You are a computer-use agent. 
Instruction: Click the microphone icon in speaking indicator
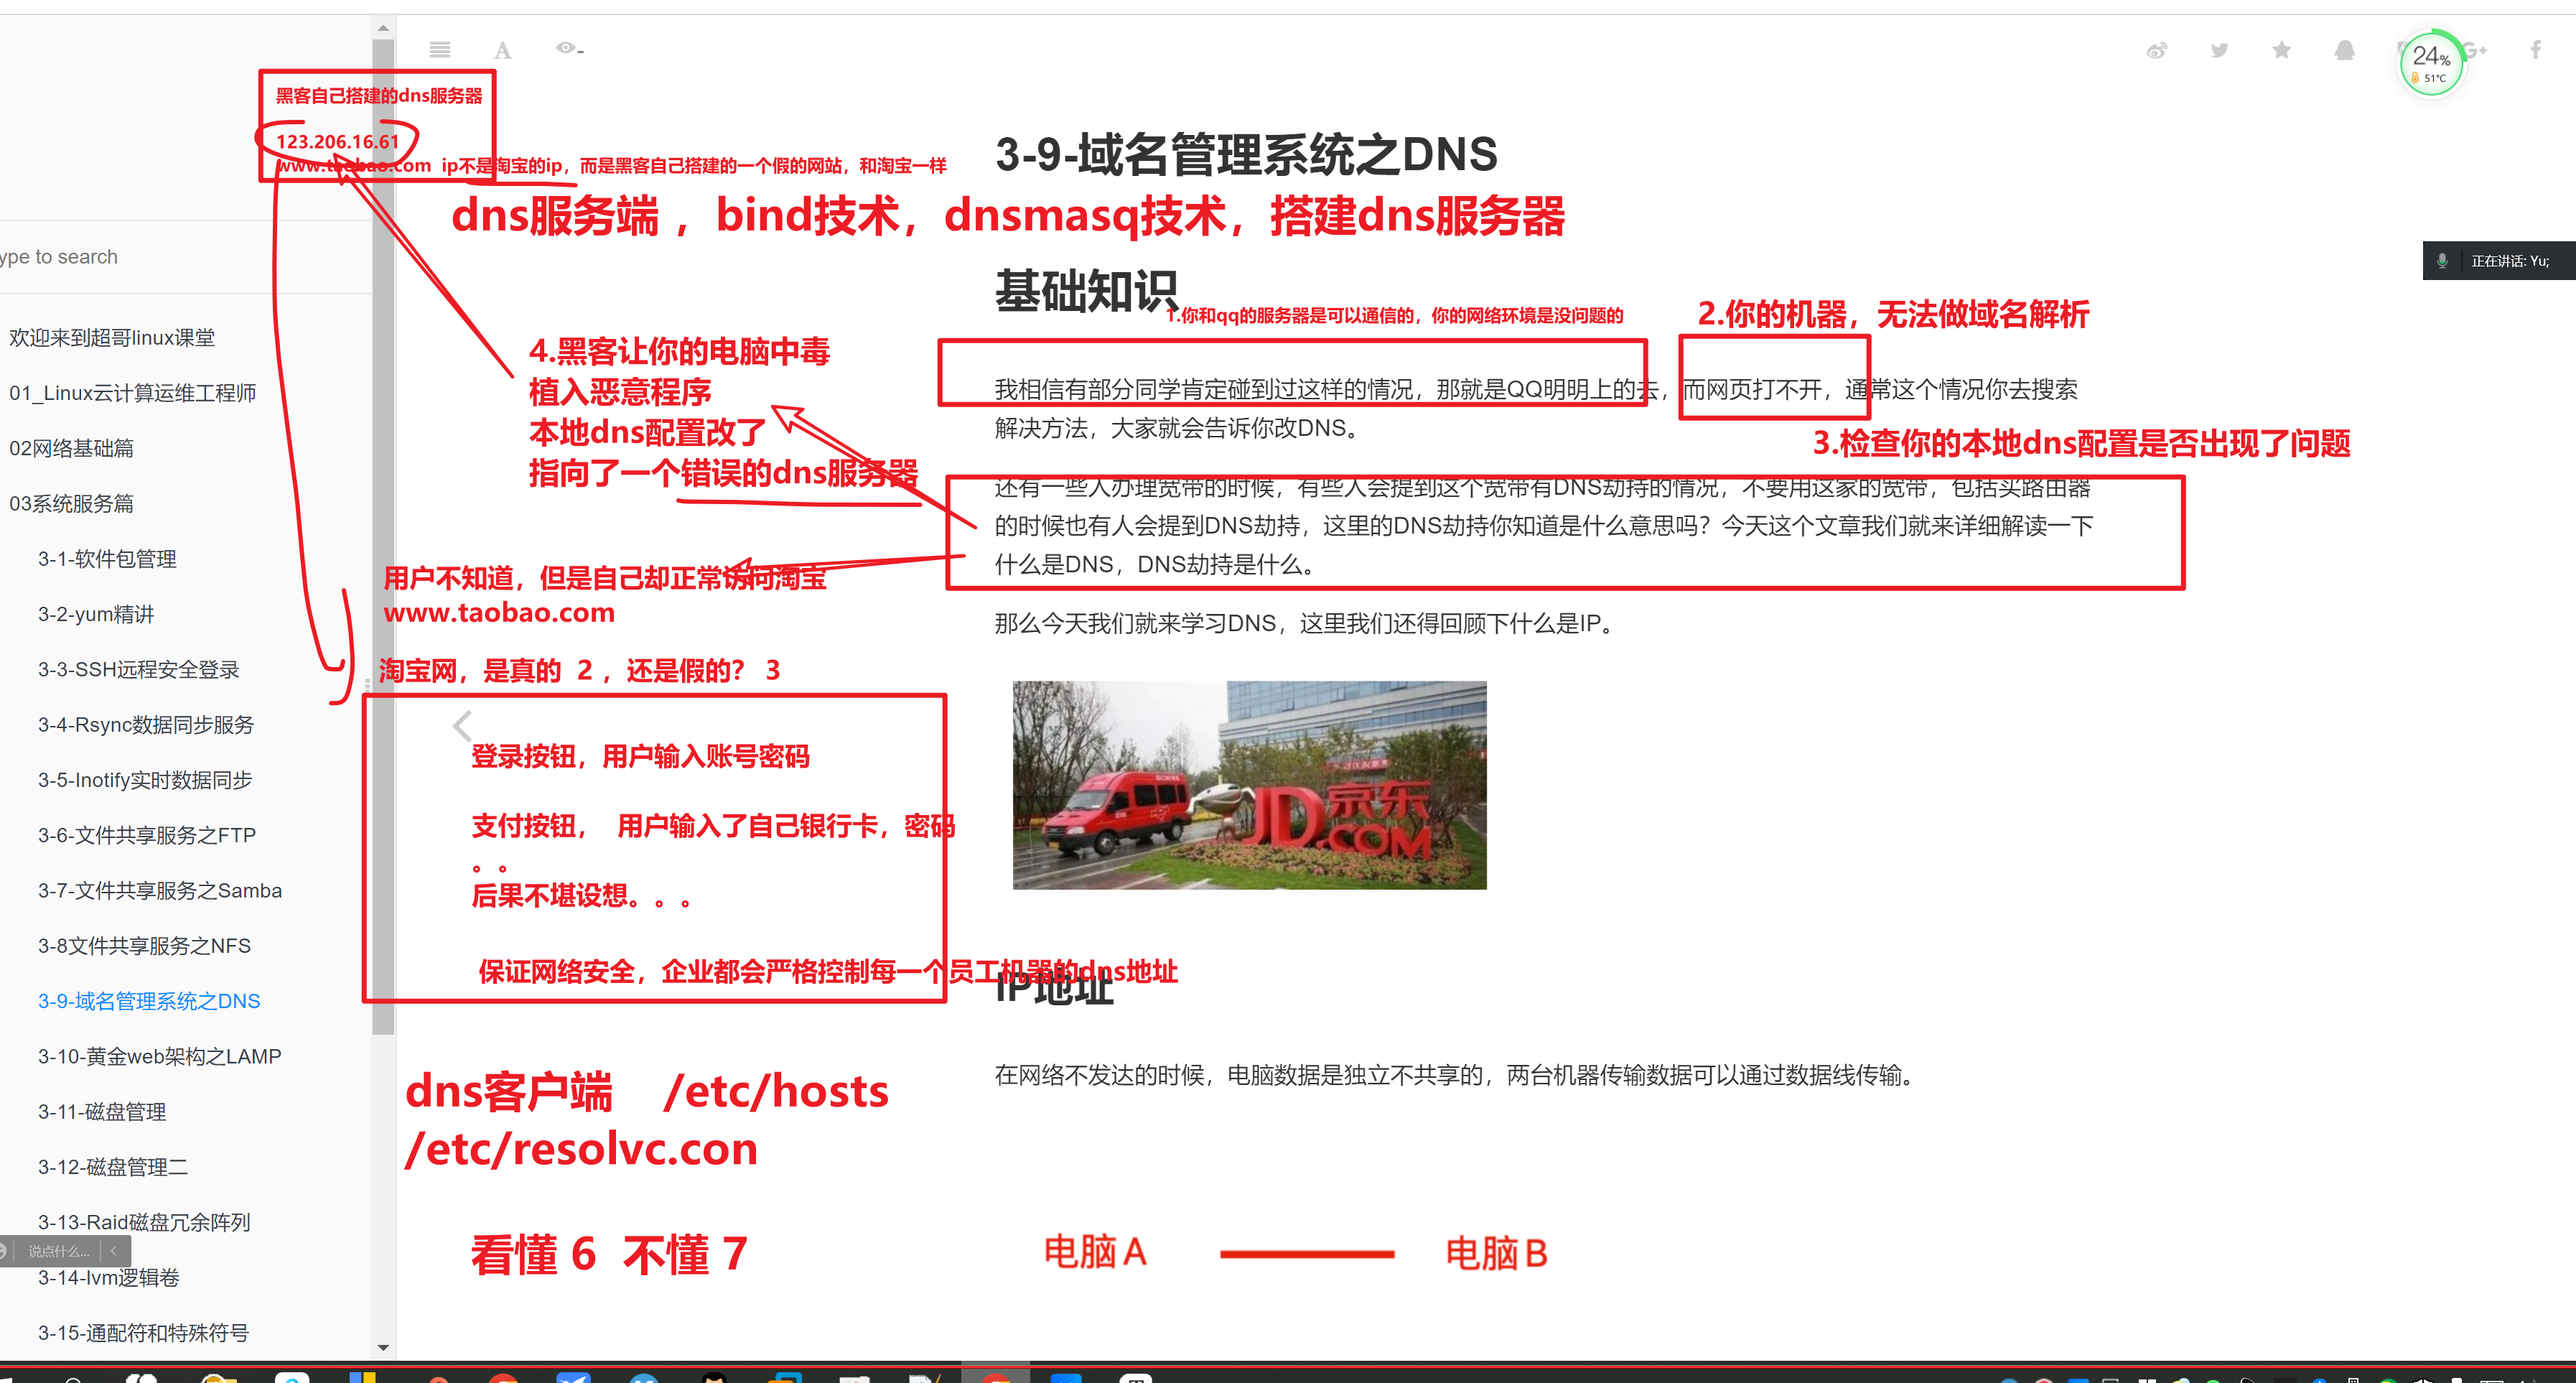(x=2443, y=261)
